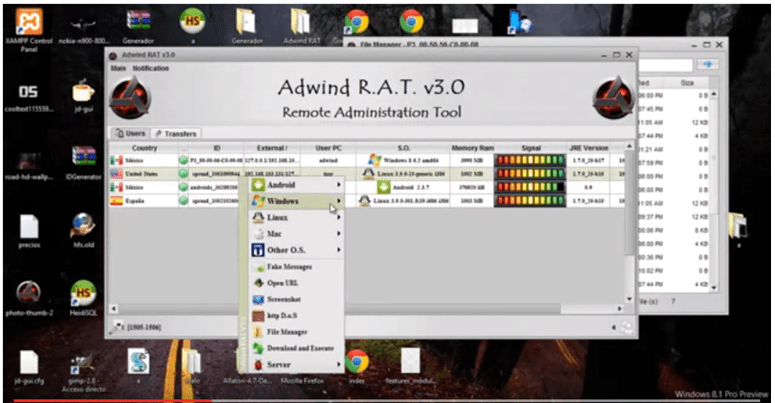775x403 pixels.
Task: Choose Mac entry in the context menu
Action: point(296,234)
